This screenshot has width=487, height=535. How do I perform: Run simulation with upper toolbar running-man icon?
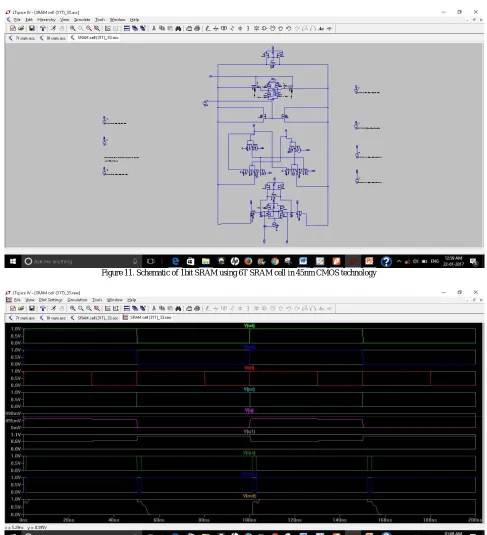click(x=53, y=28)
